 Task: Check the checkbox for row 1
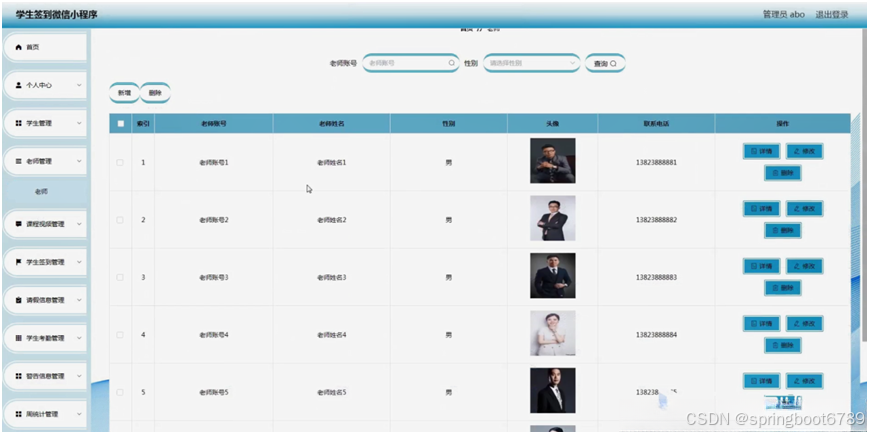[120, 162]
